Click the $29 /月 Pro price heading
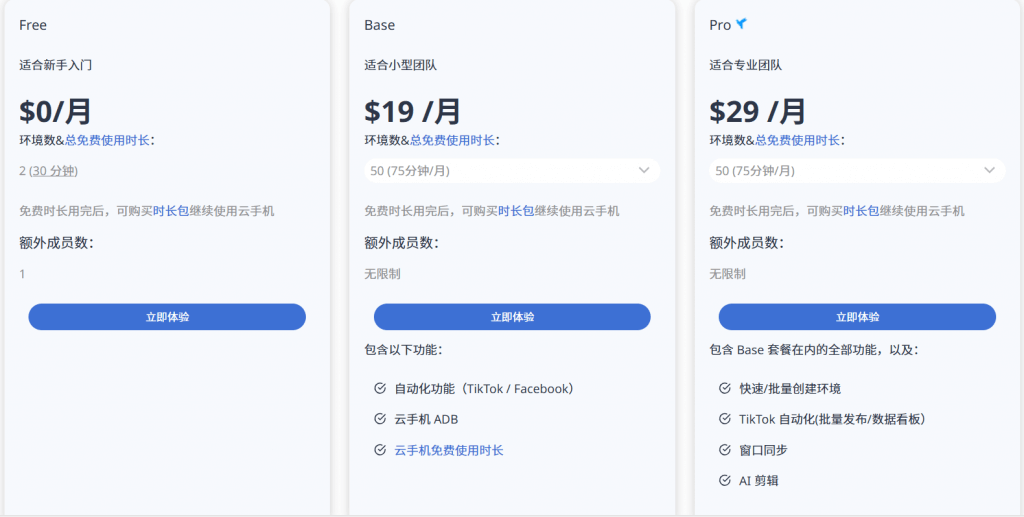The height and width of the screenshot is (517, 1024). pyautogui.click(x=757, y=110)
